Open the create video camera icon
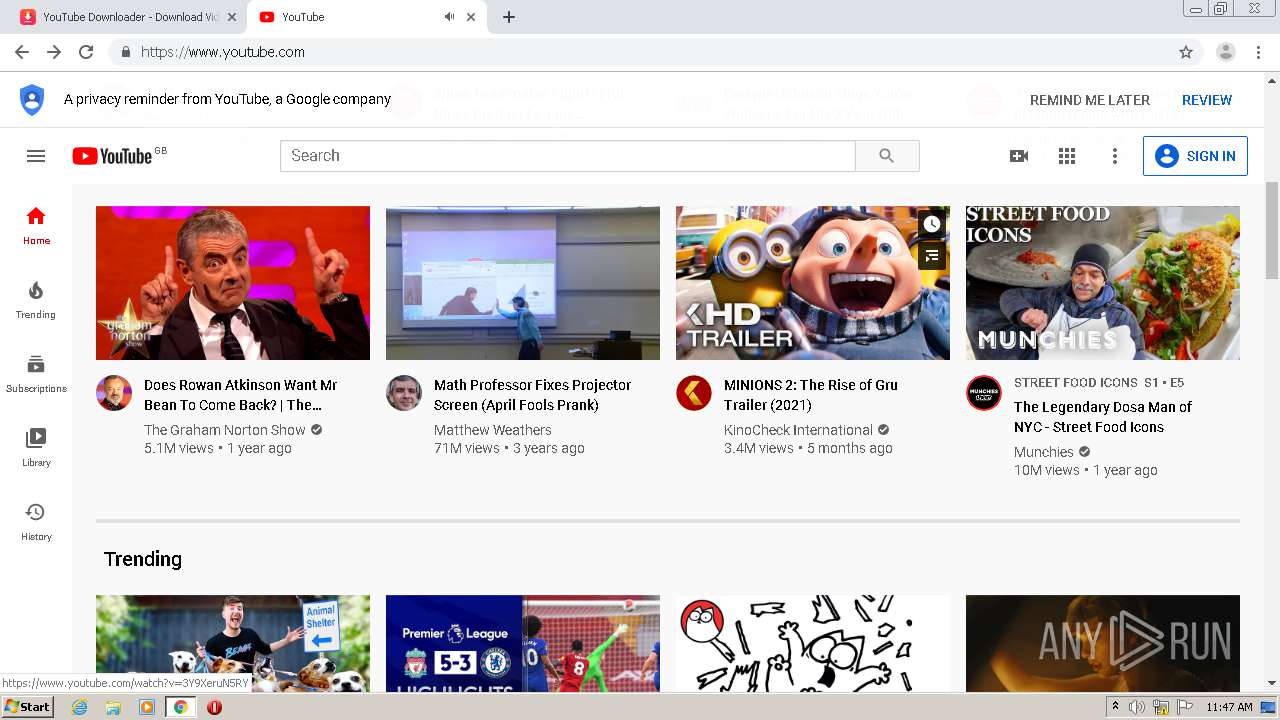1280x720 pixels. (1019, 156)
